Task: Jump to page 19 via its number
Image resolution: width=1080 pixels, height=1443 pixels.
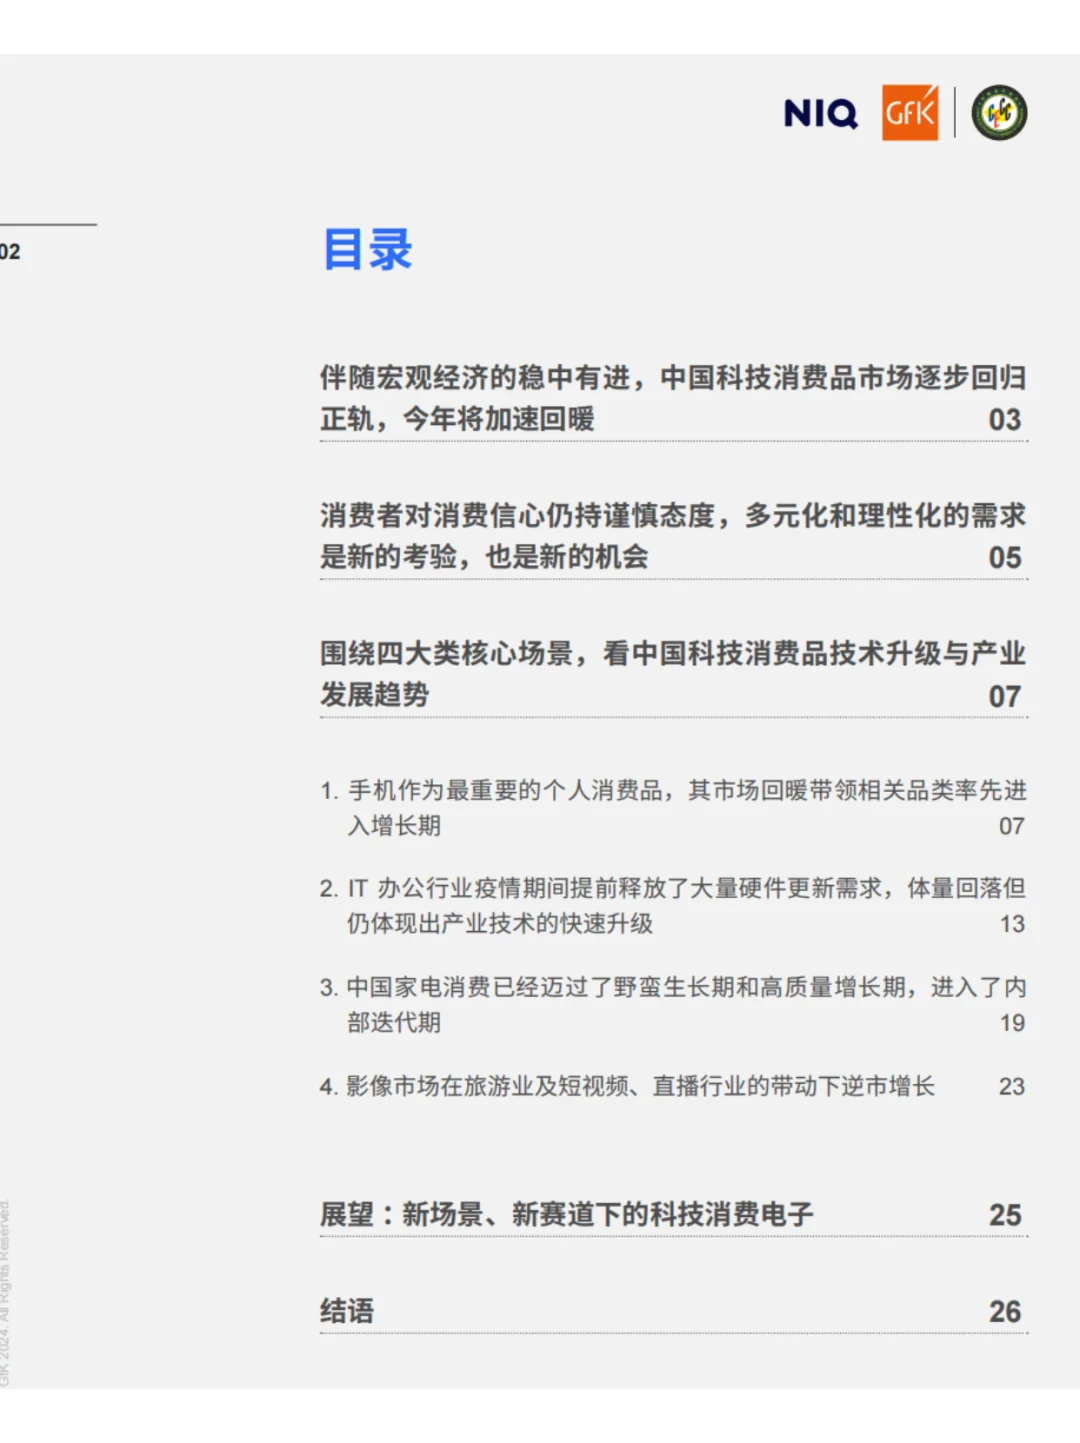Action: coord(1013,1023)
